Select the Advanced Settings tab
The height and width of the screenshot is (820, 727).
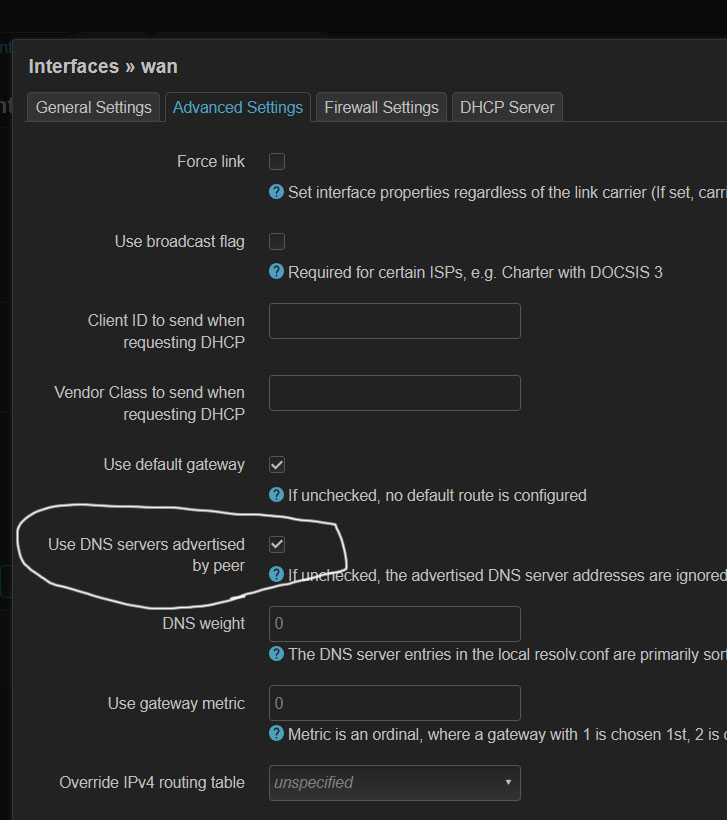[238, 107]
